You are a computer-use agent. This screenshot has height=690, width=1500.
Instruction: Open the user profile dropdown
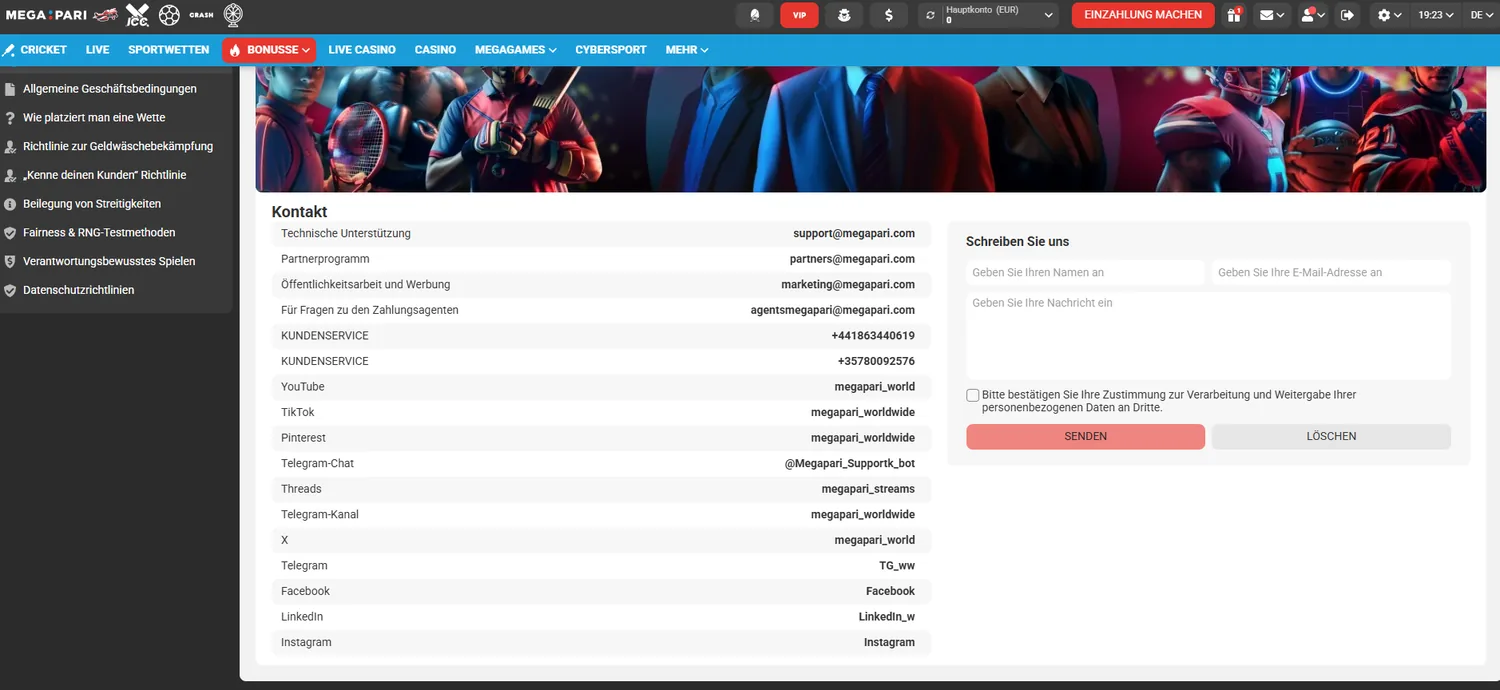(x=1313, y=15)
